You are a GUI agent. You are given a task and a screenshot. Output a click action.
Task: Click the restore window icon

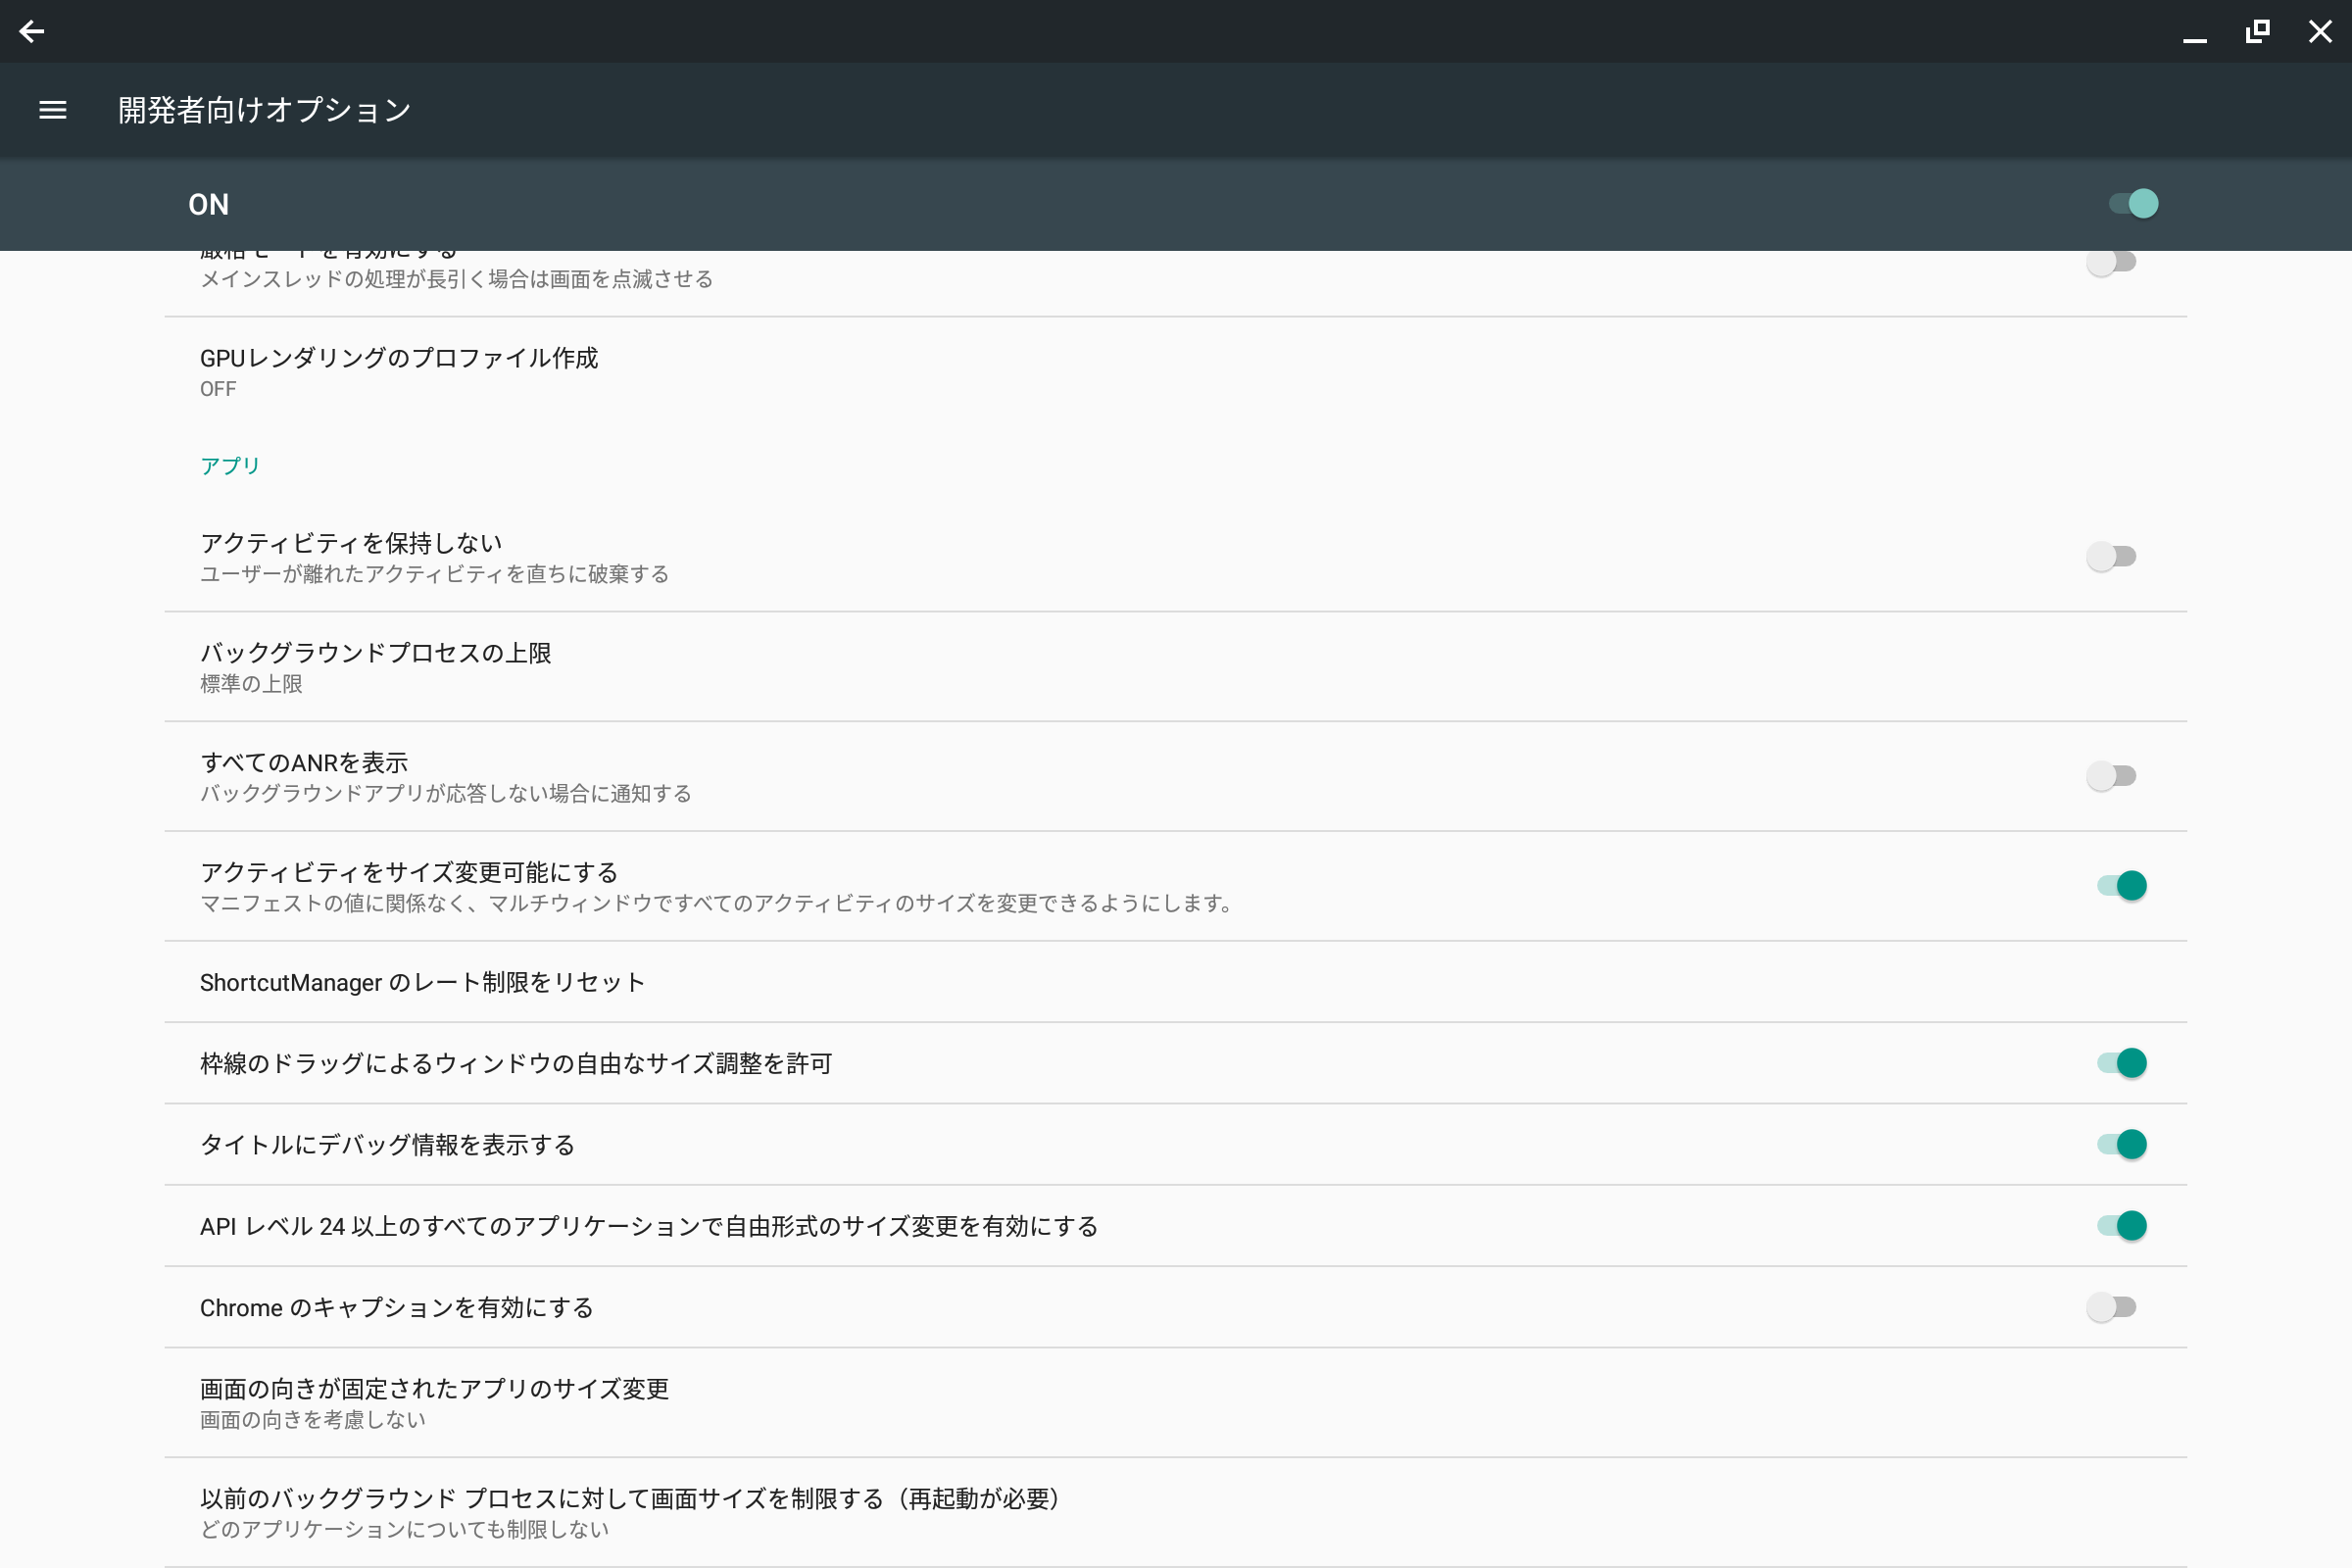click(x=2257, y=31)
